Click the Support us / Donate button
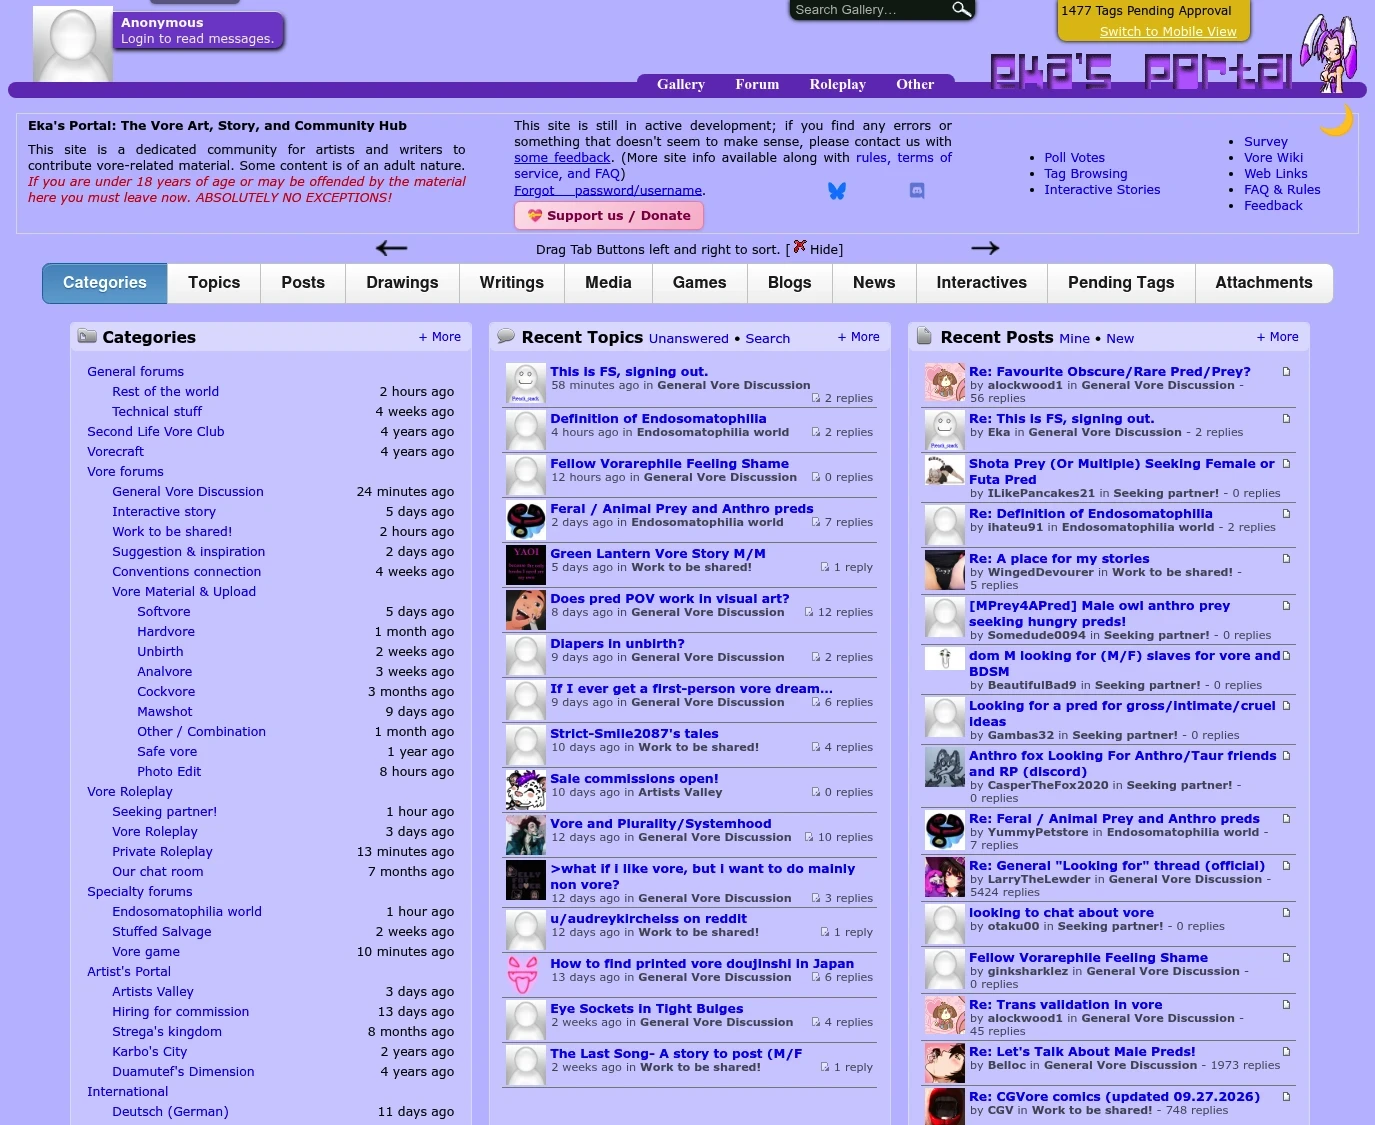The width and height of the screenshot is (1375, 1125). click(x=609, y=216)
